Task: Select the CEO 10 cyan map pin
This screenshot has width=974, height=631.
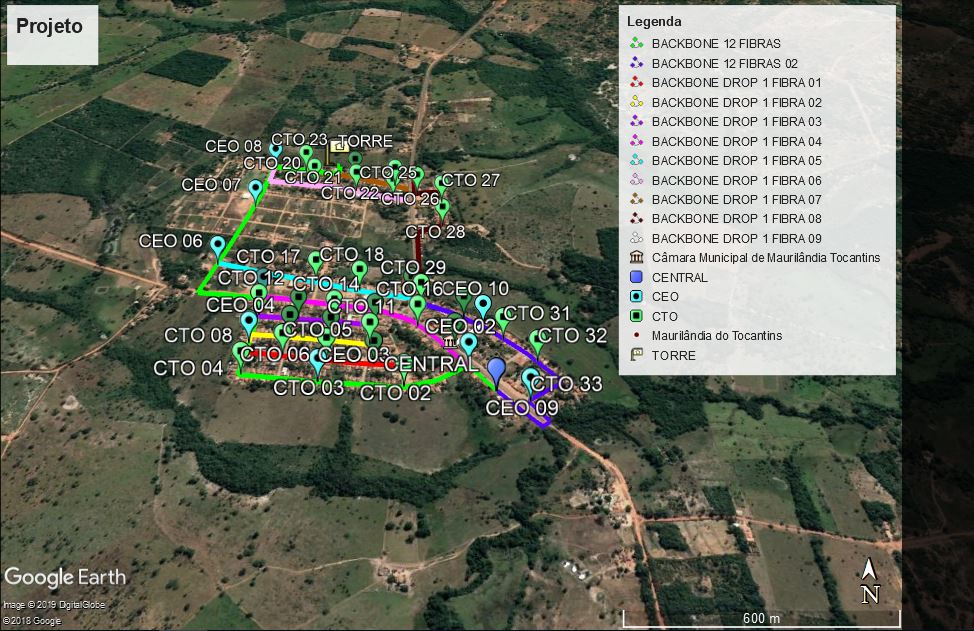Action: [483, 307]
